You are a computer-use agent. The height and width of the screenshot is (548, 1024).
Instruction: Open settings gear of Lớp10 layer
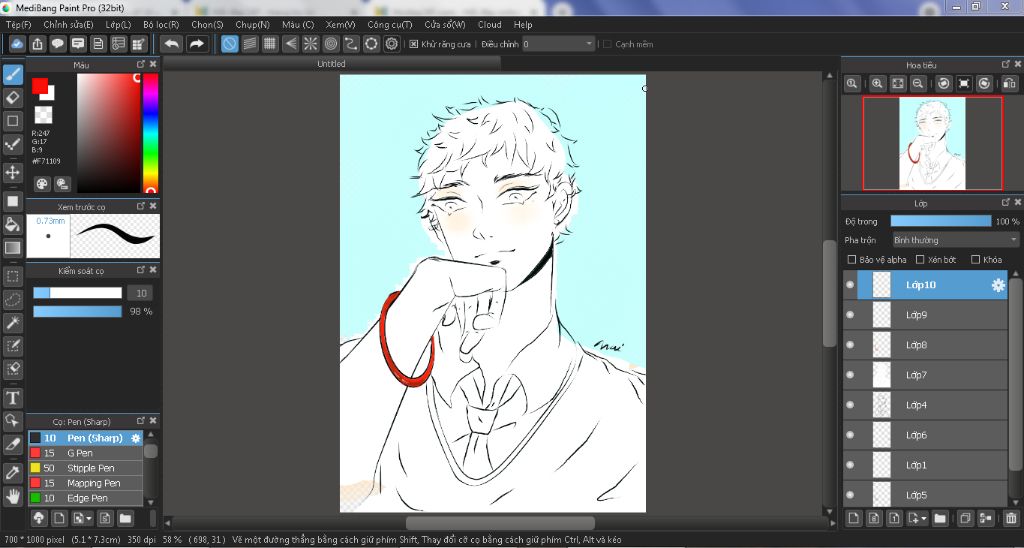(x=998, y=285)
